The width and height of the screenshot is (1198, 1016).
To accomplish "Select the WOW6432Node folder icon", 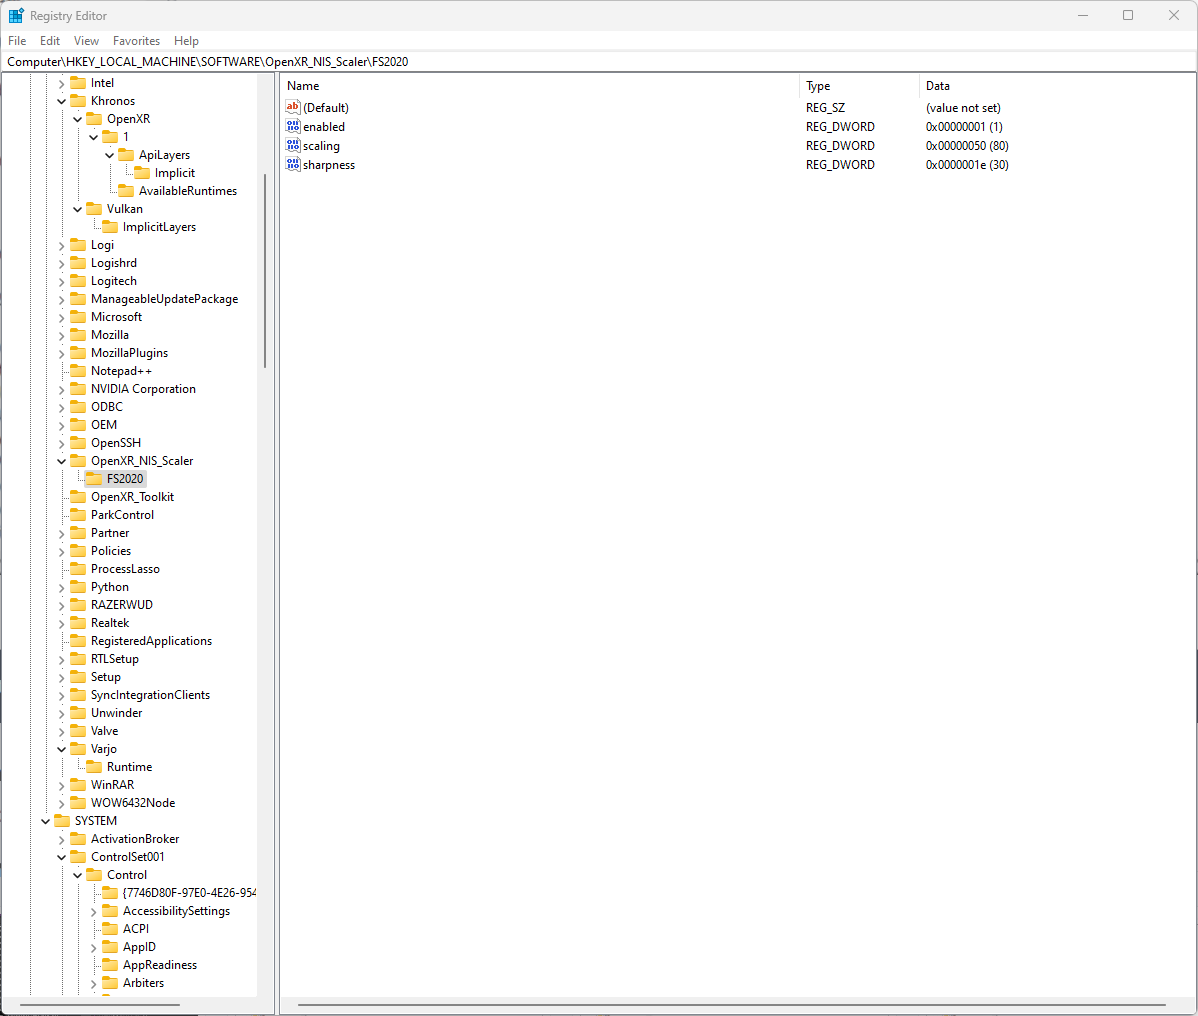I will [78, 803].
